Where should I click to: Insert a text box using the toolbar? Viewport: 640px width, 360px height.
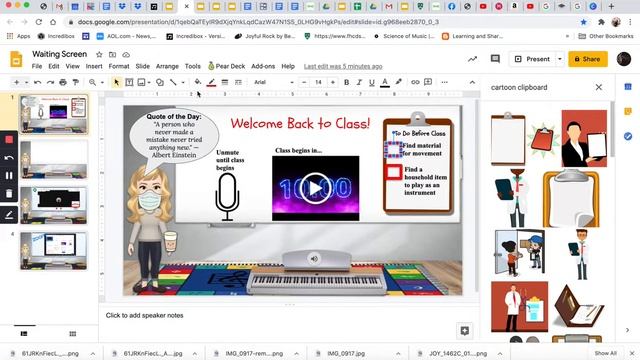pyautogui.click(x=129, y=82)
